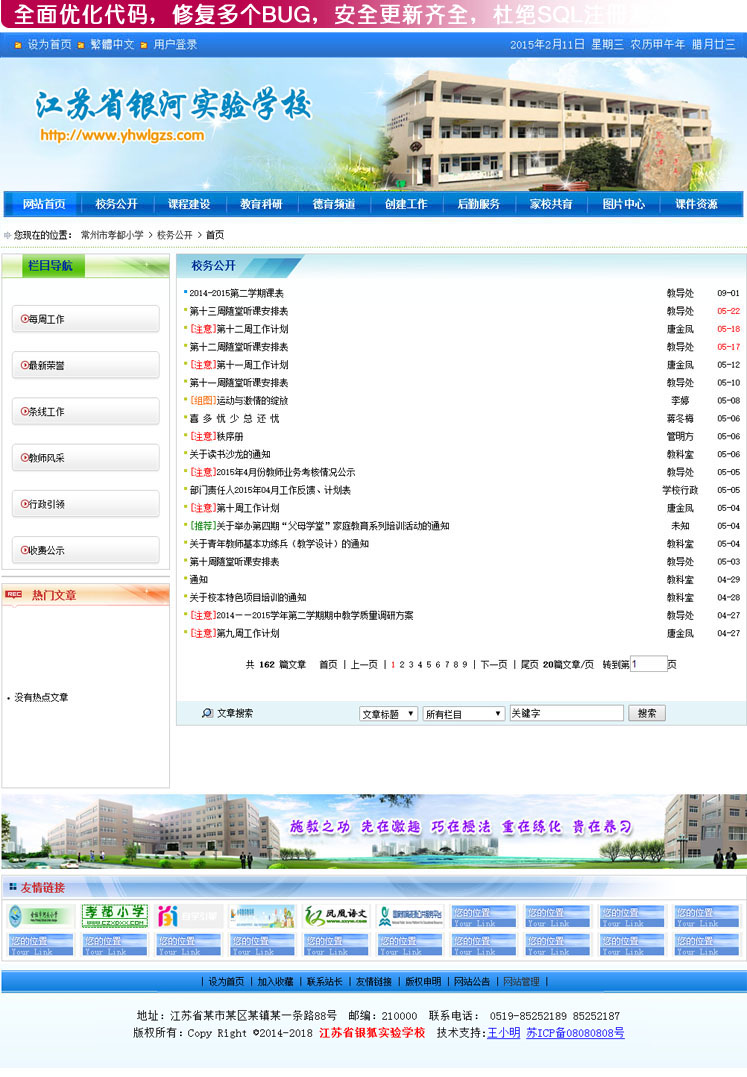
Task: Open the 课件资源 navigation tab
Action: coord(696,204)
